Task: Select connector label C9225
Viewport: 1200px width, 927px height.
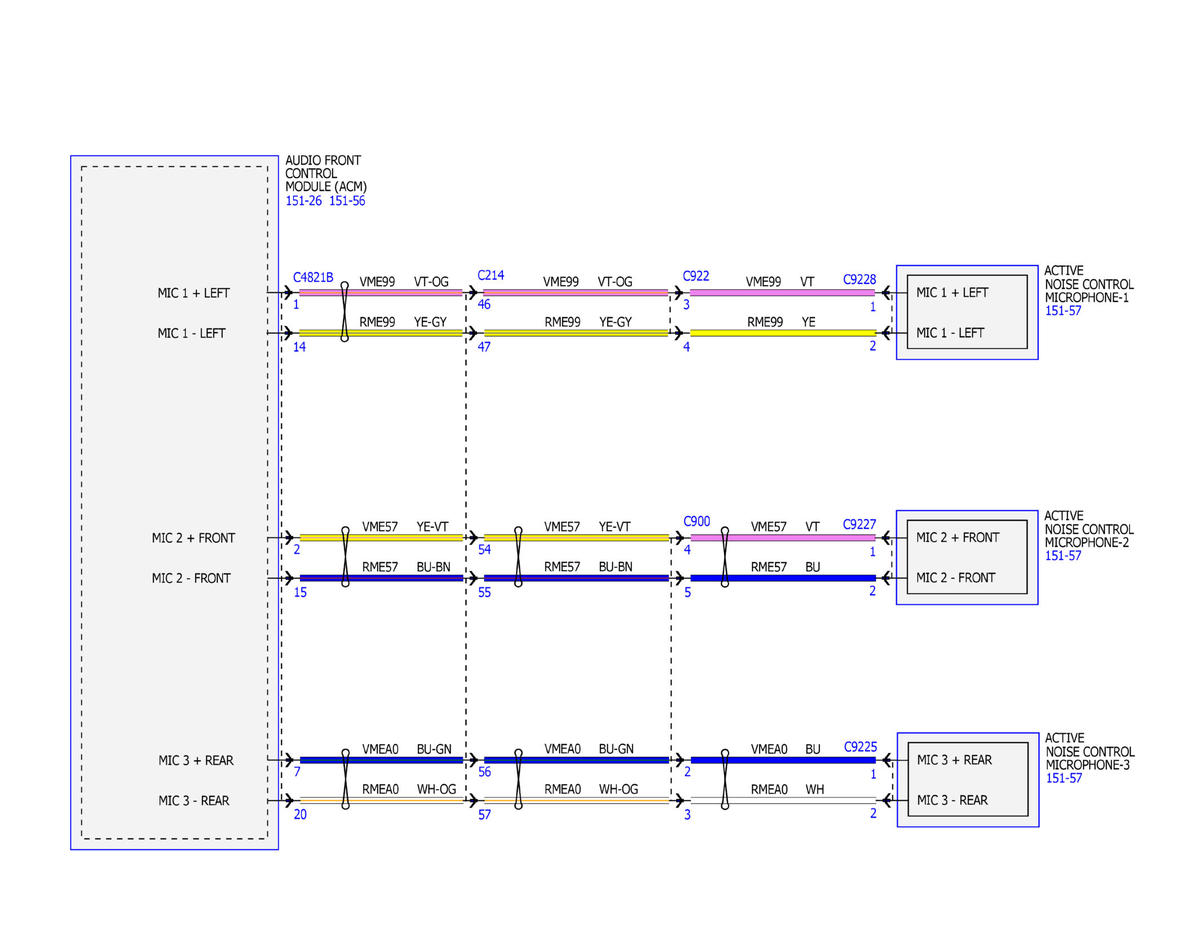Action: coord(860,746)
